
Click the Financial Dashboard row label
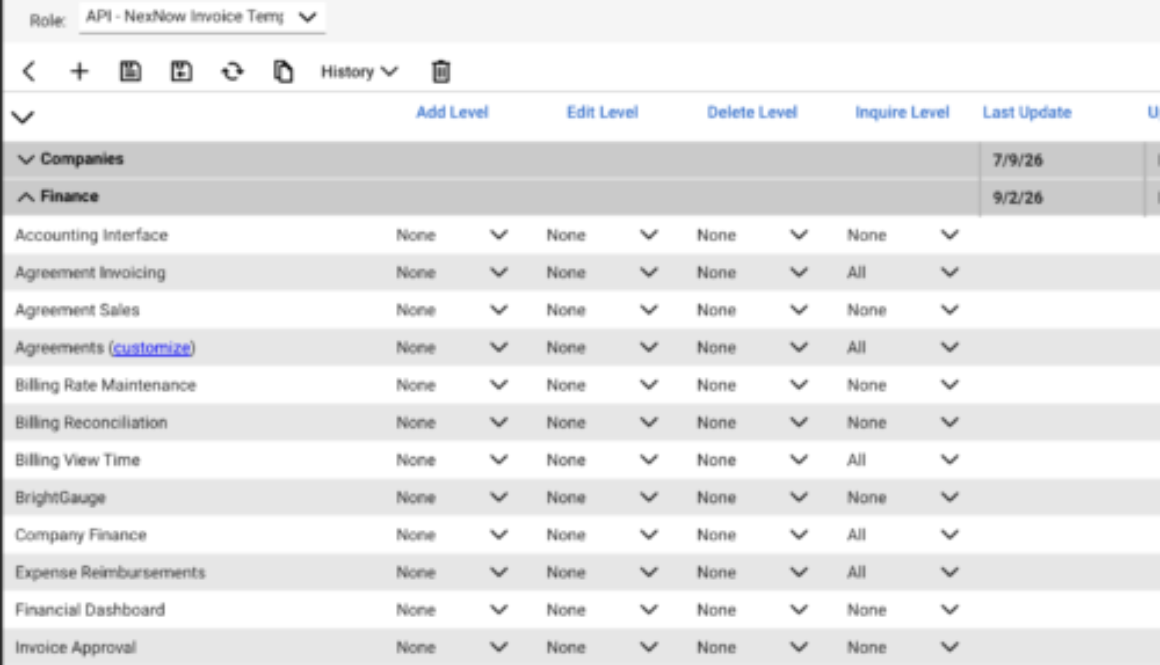[x=90, y=610]
